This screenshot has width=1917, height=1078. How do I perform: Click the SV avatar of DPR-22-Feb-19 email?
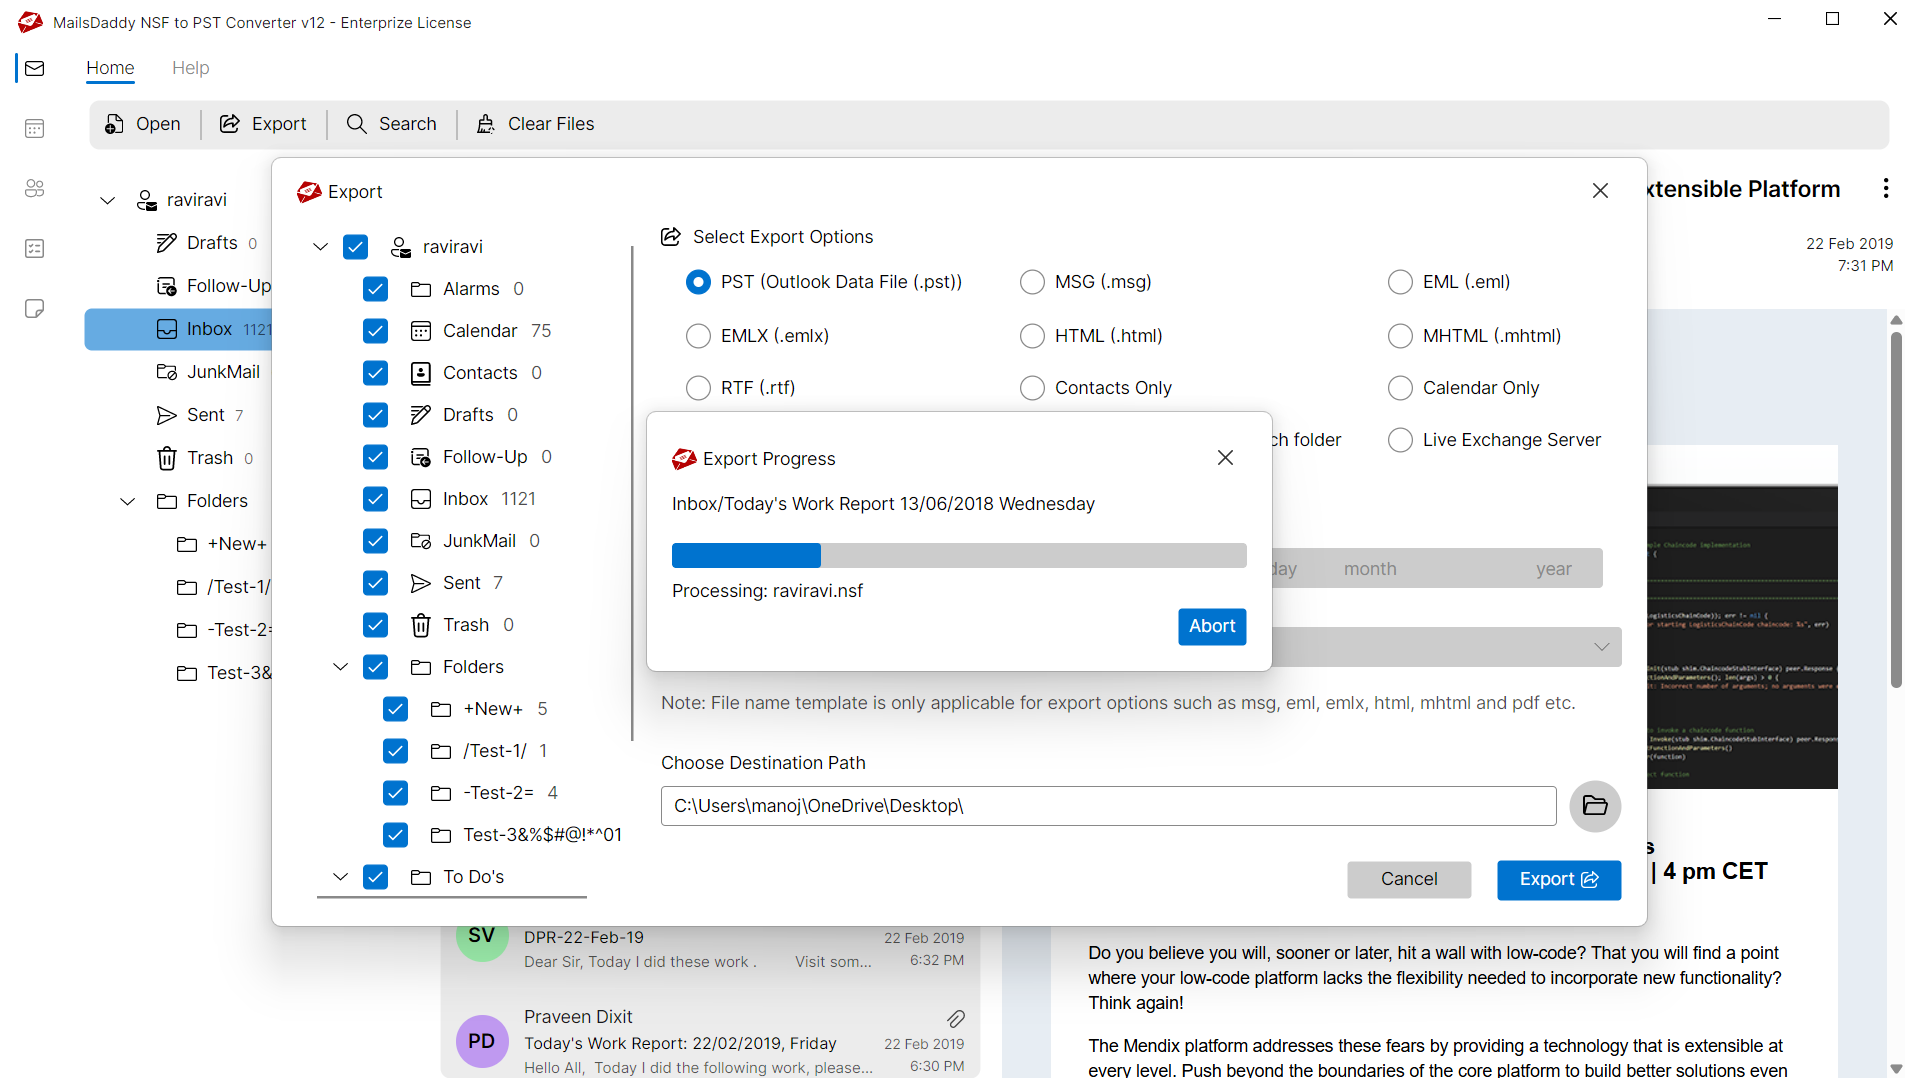click(481, 937)
